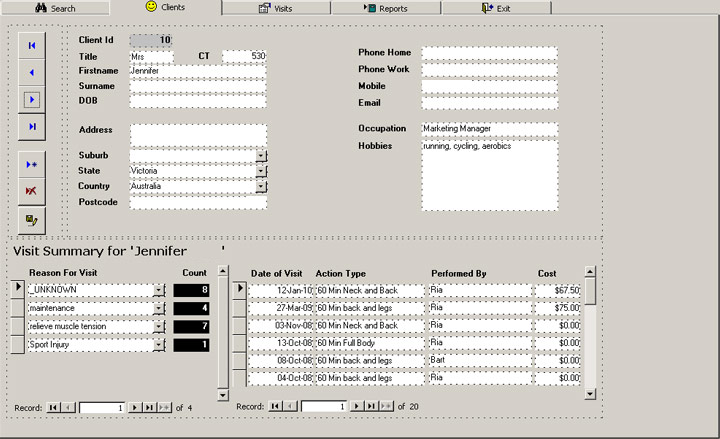Click Occupation field Marketing Manager

[489, 129]
